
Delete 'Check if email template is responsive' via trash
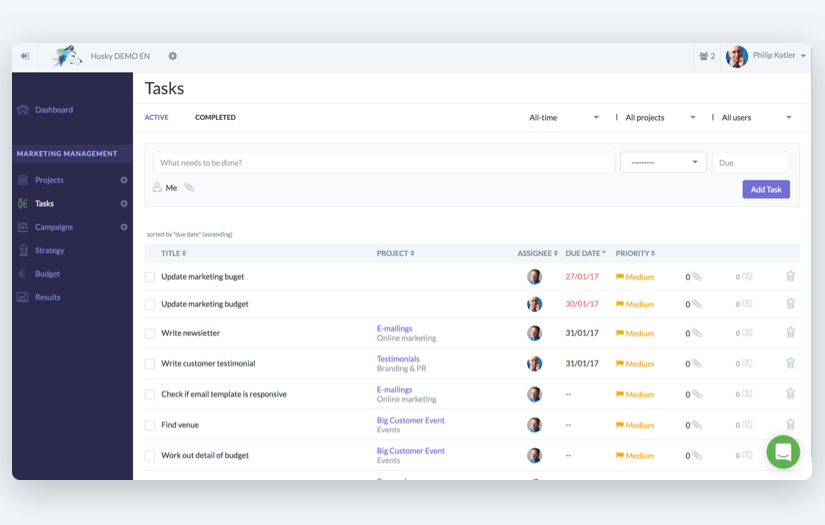pyautogui.click(x=790, y=393)
